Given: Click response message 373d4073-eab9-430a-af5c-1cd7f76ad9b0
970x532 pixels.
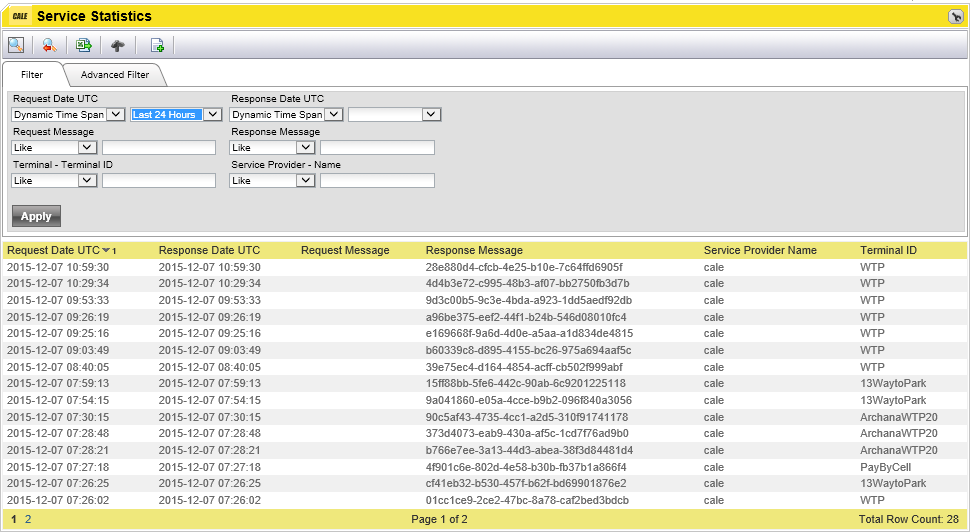Looking at the screenshot, I should [x=527, y=433].
